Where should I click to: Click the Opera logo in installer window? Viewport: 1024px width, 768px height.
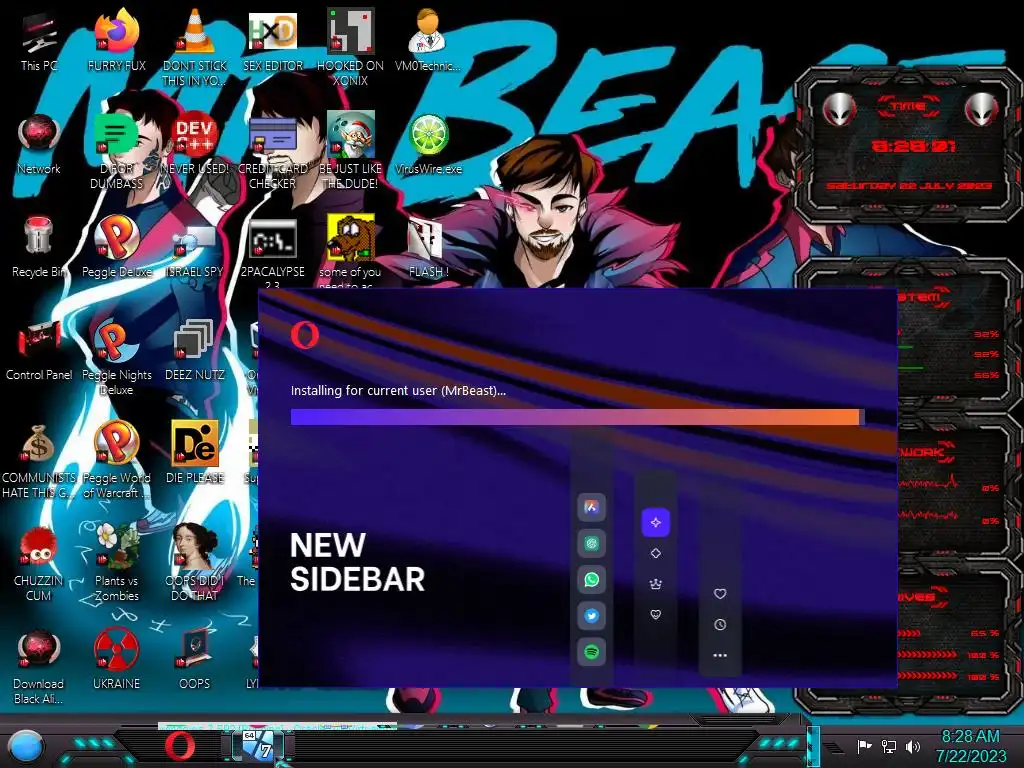point(305,334)
